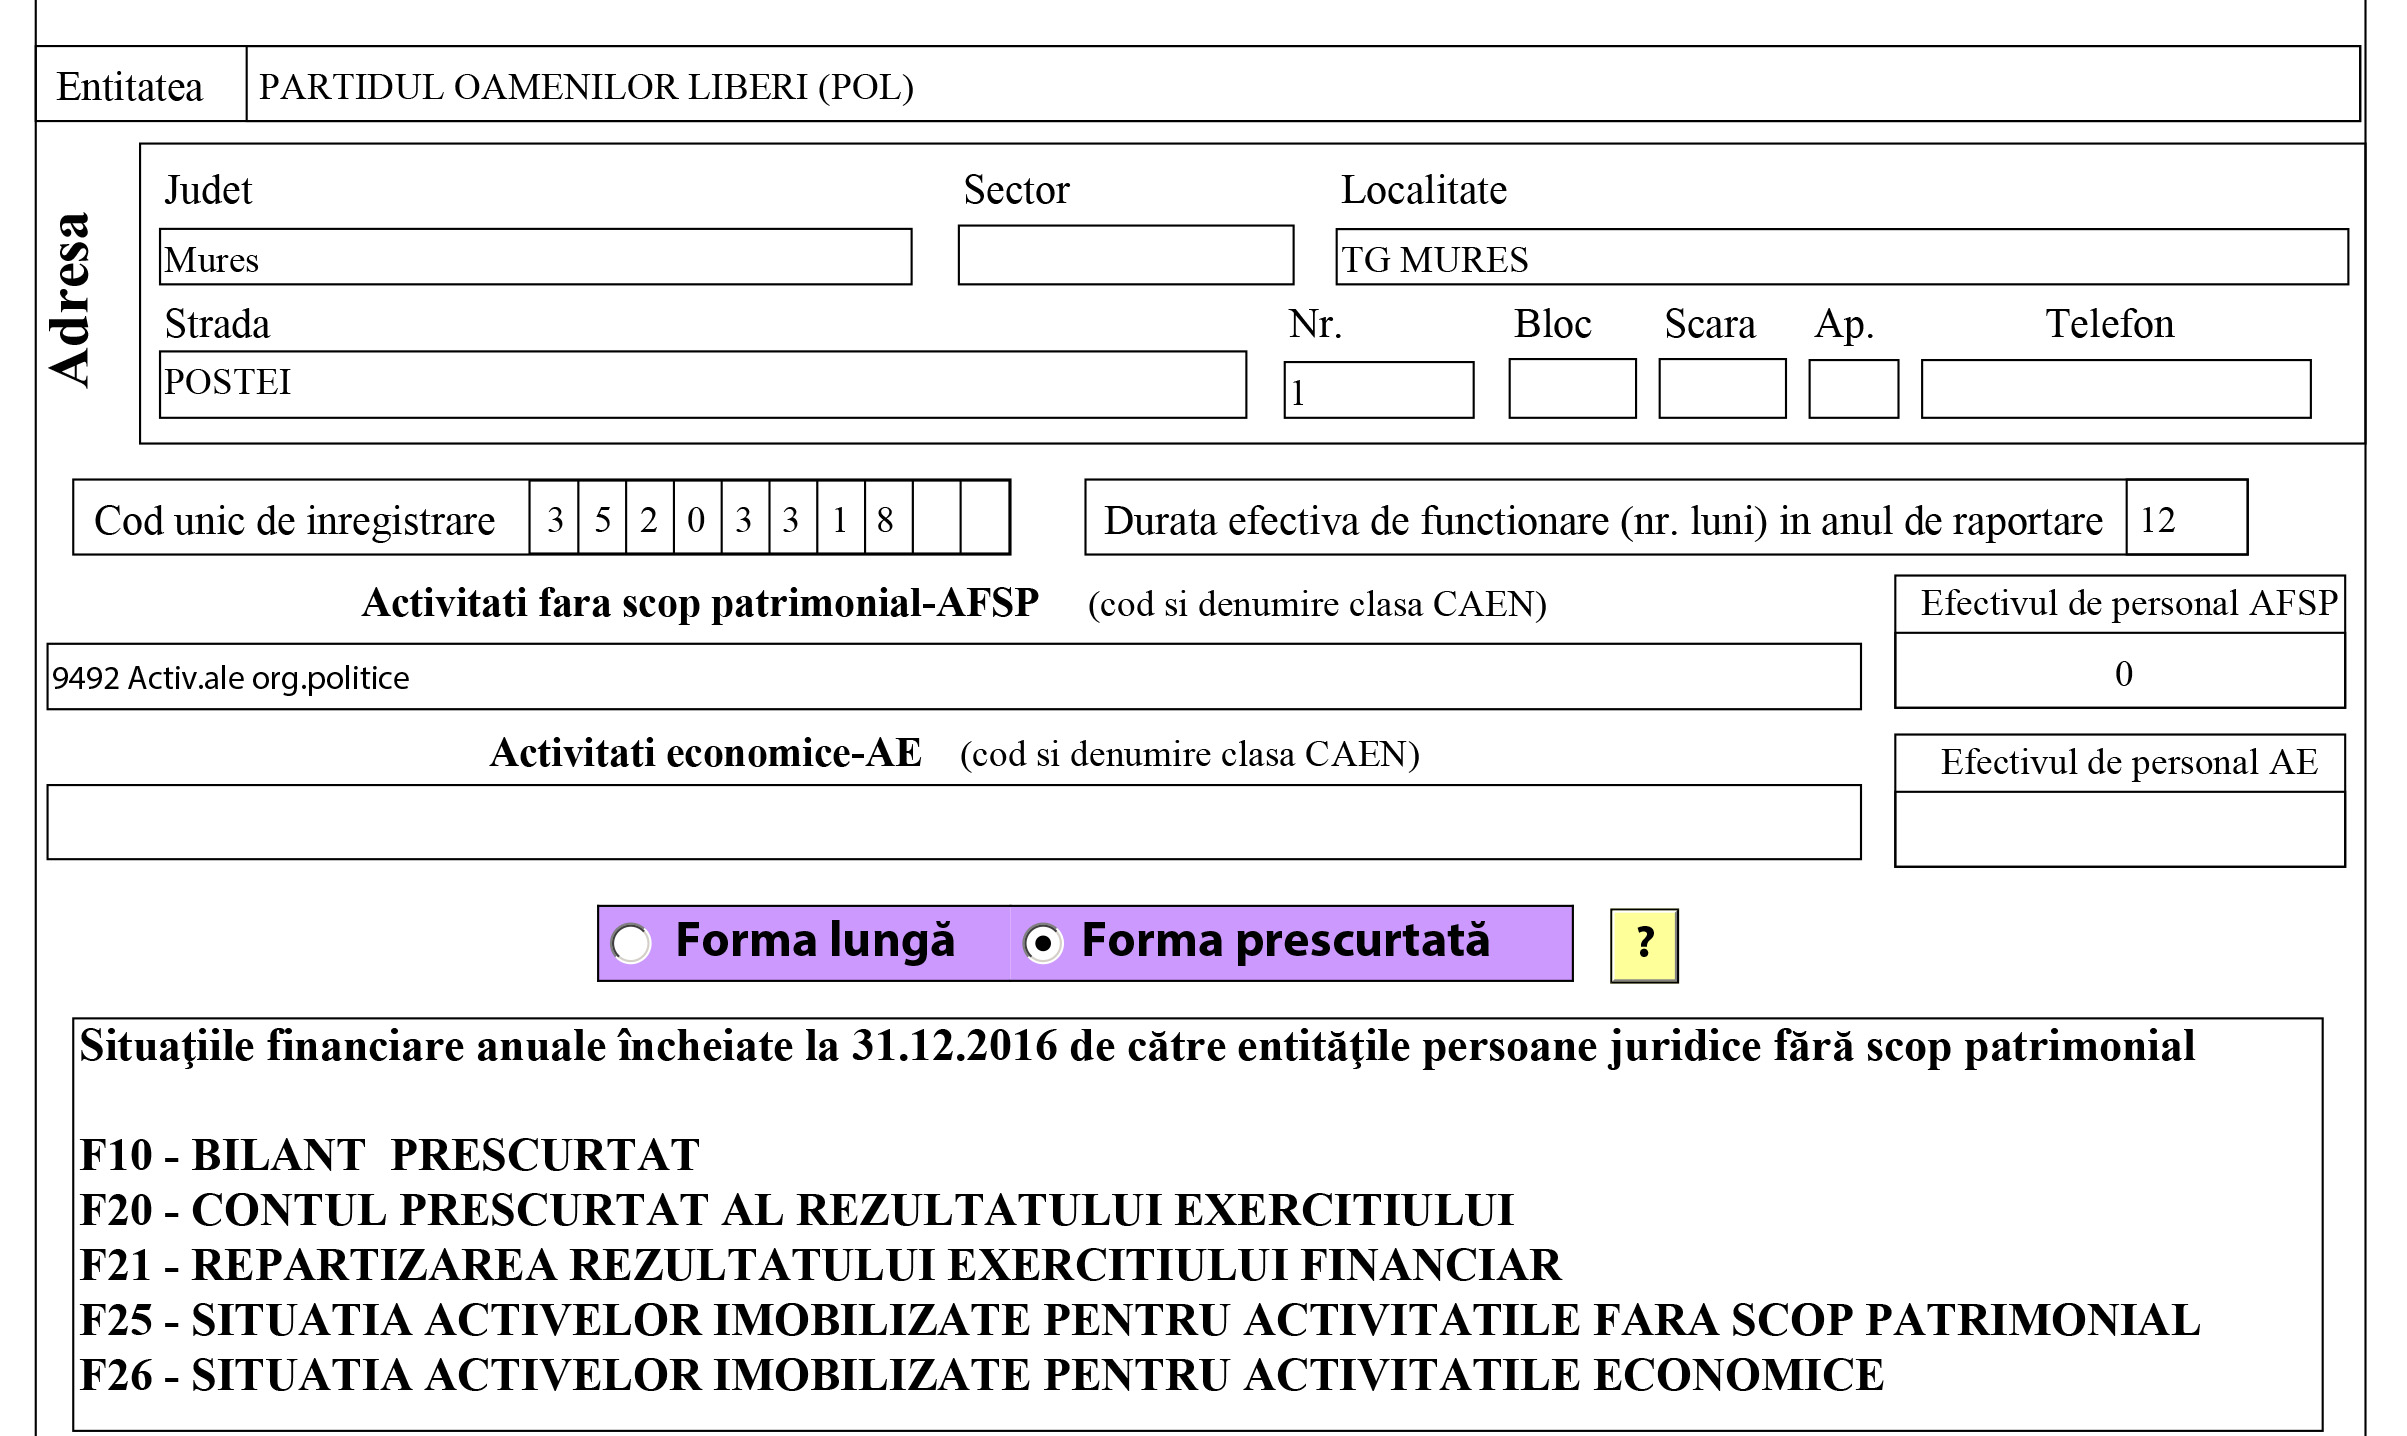Click the Durata efectiva months field showing 12

tap(2185, 518)
